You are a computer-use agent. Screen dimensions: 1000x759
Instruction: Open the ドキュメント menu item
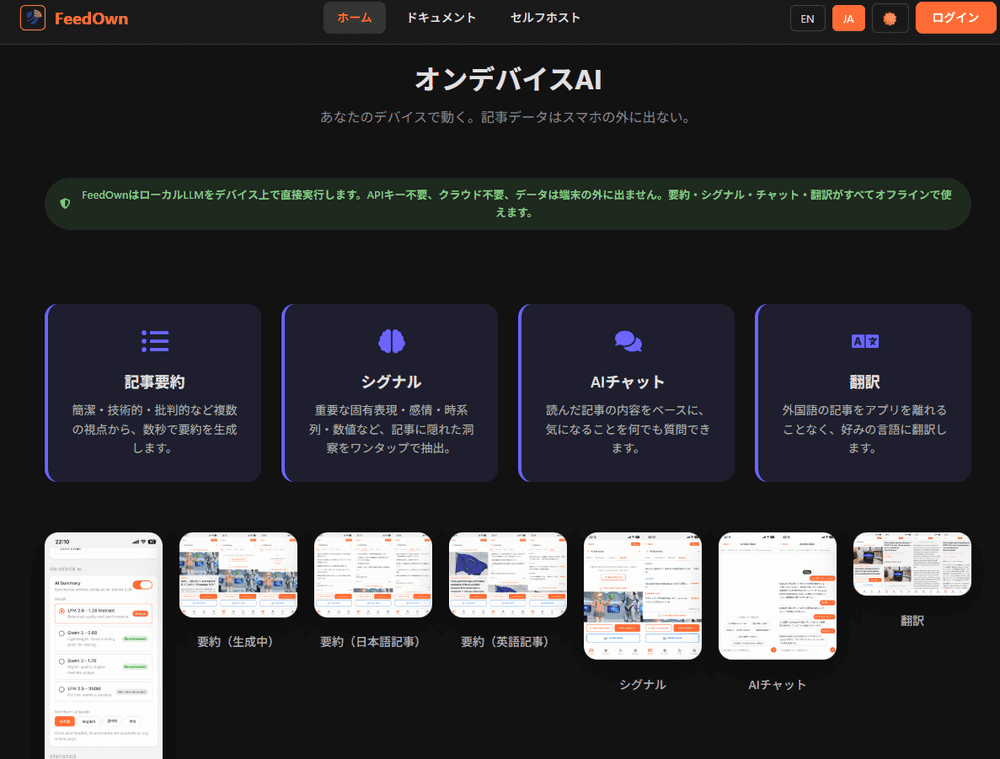click(441, 18)
